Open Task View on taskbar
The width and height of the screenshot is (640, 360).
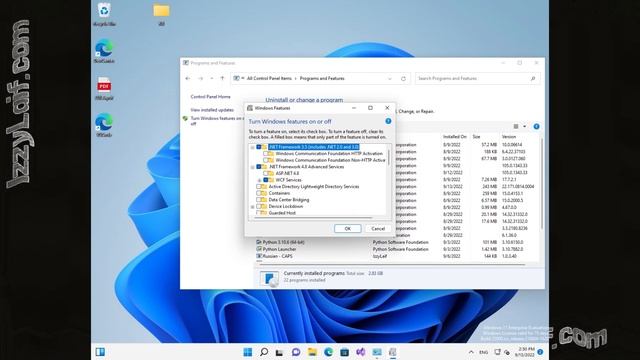(x=280, y=352)
